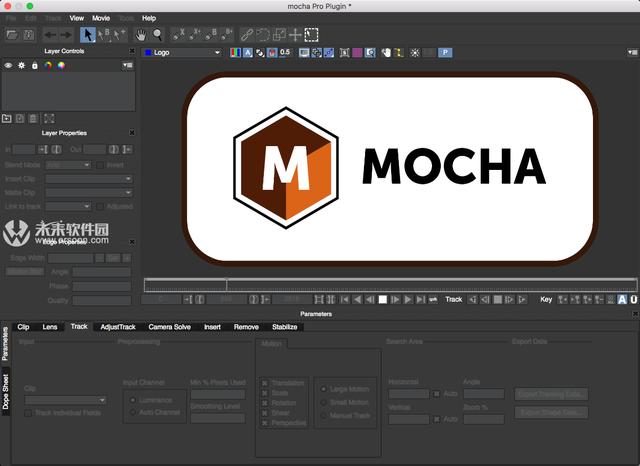
Task: Open the Link to track dropdown
Action: point(68,206)
